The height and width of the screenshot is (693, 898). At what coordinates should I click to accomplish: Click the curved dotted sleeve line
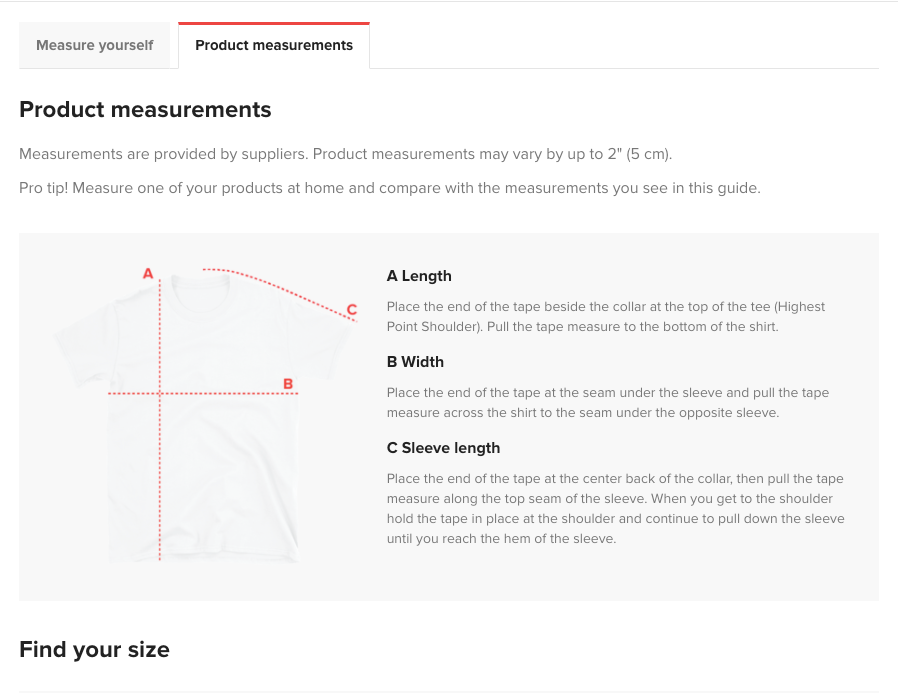coord(280,285)
